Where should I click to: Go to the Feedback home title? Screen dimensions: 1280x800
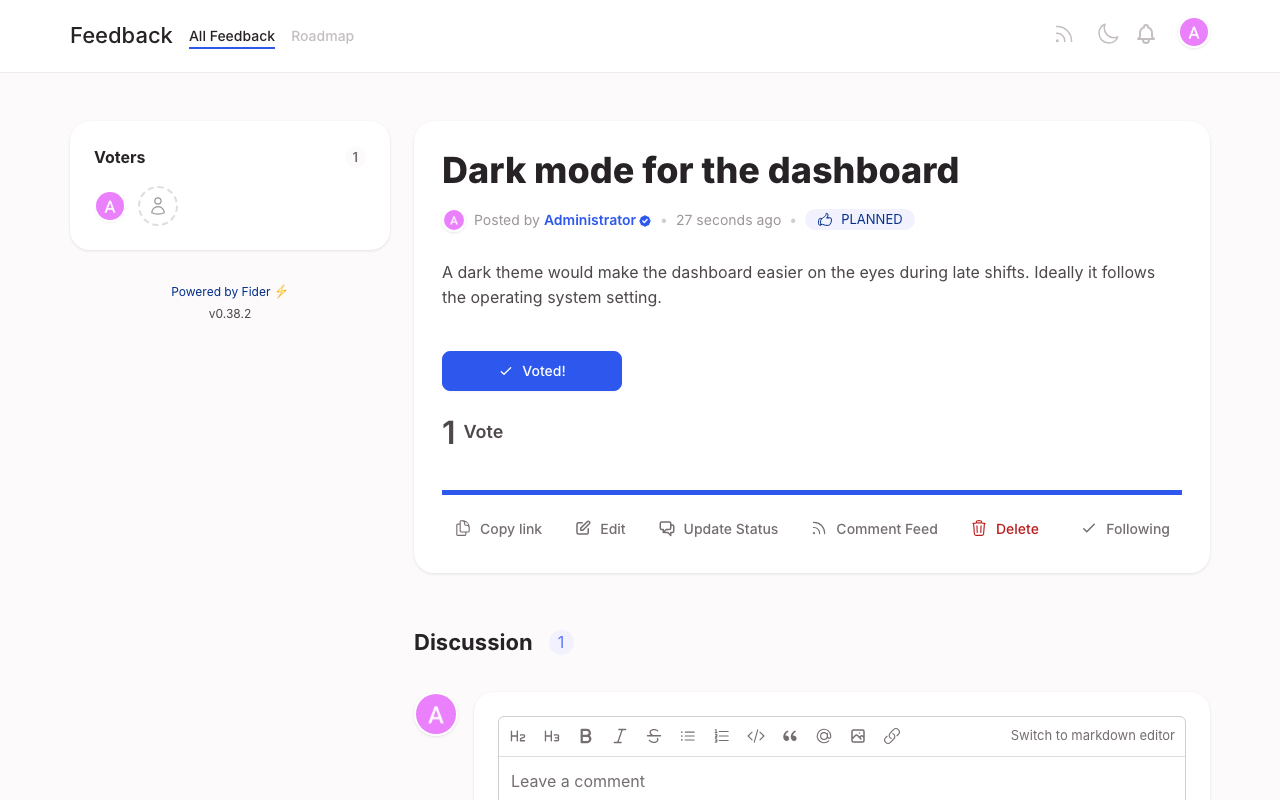tap(121, 35)
